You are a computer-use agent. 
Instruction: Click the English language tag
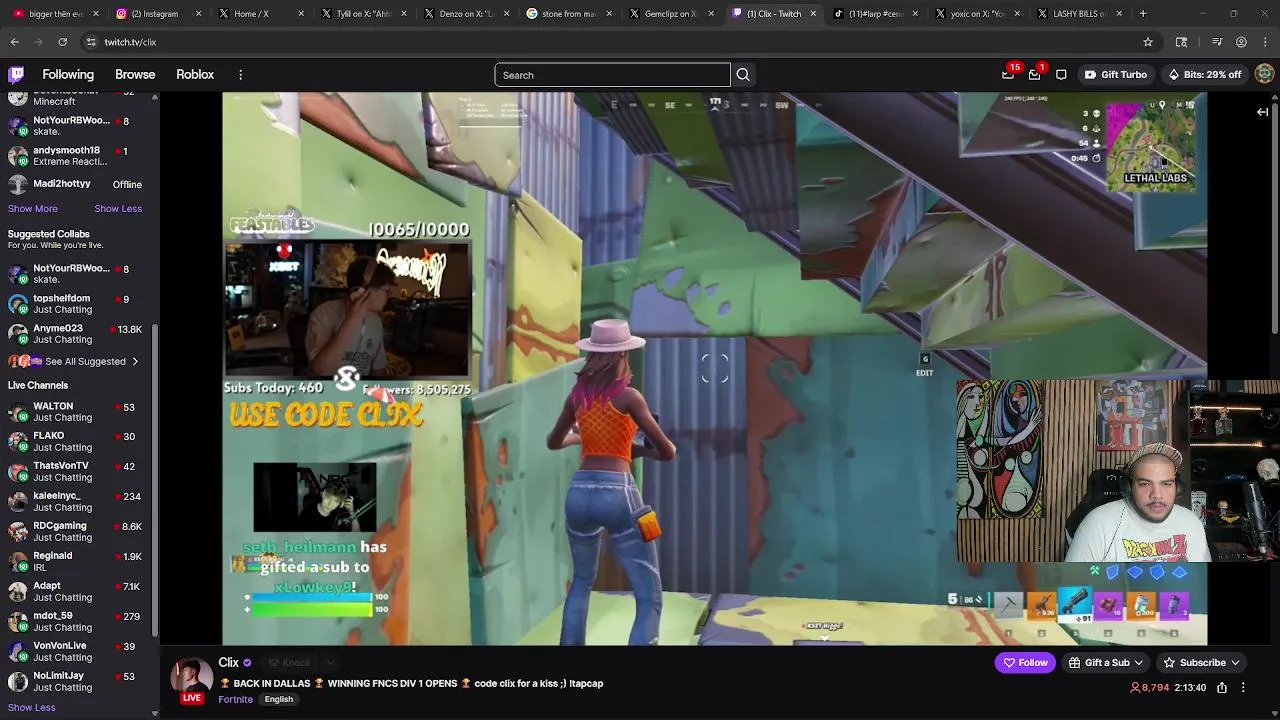[x=279, y=700]
